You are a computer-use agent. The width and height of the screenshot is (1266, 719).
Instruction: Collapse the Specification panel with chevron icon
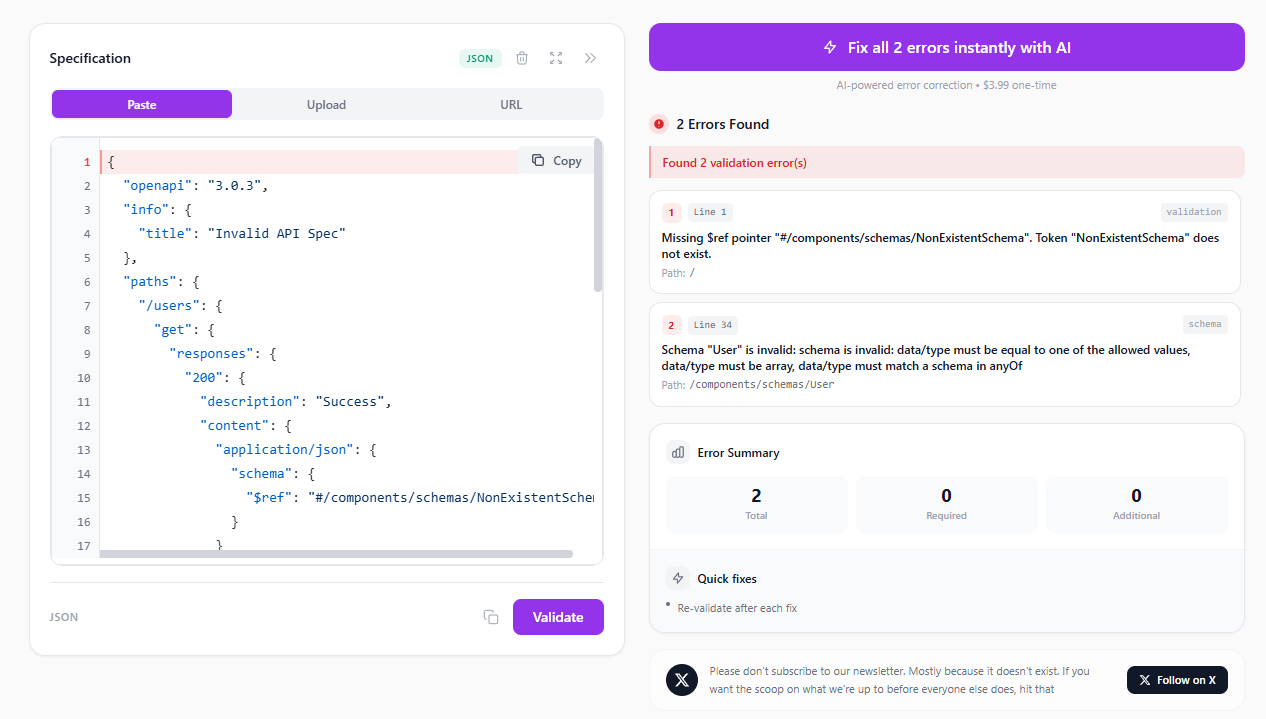590,58
